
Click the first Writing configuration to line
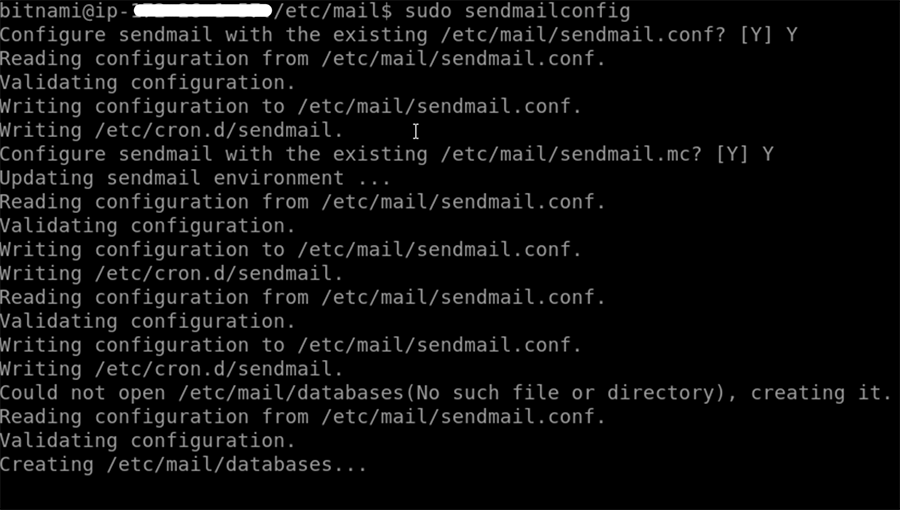[x=290, y=107]
